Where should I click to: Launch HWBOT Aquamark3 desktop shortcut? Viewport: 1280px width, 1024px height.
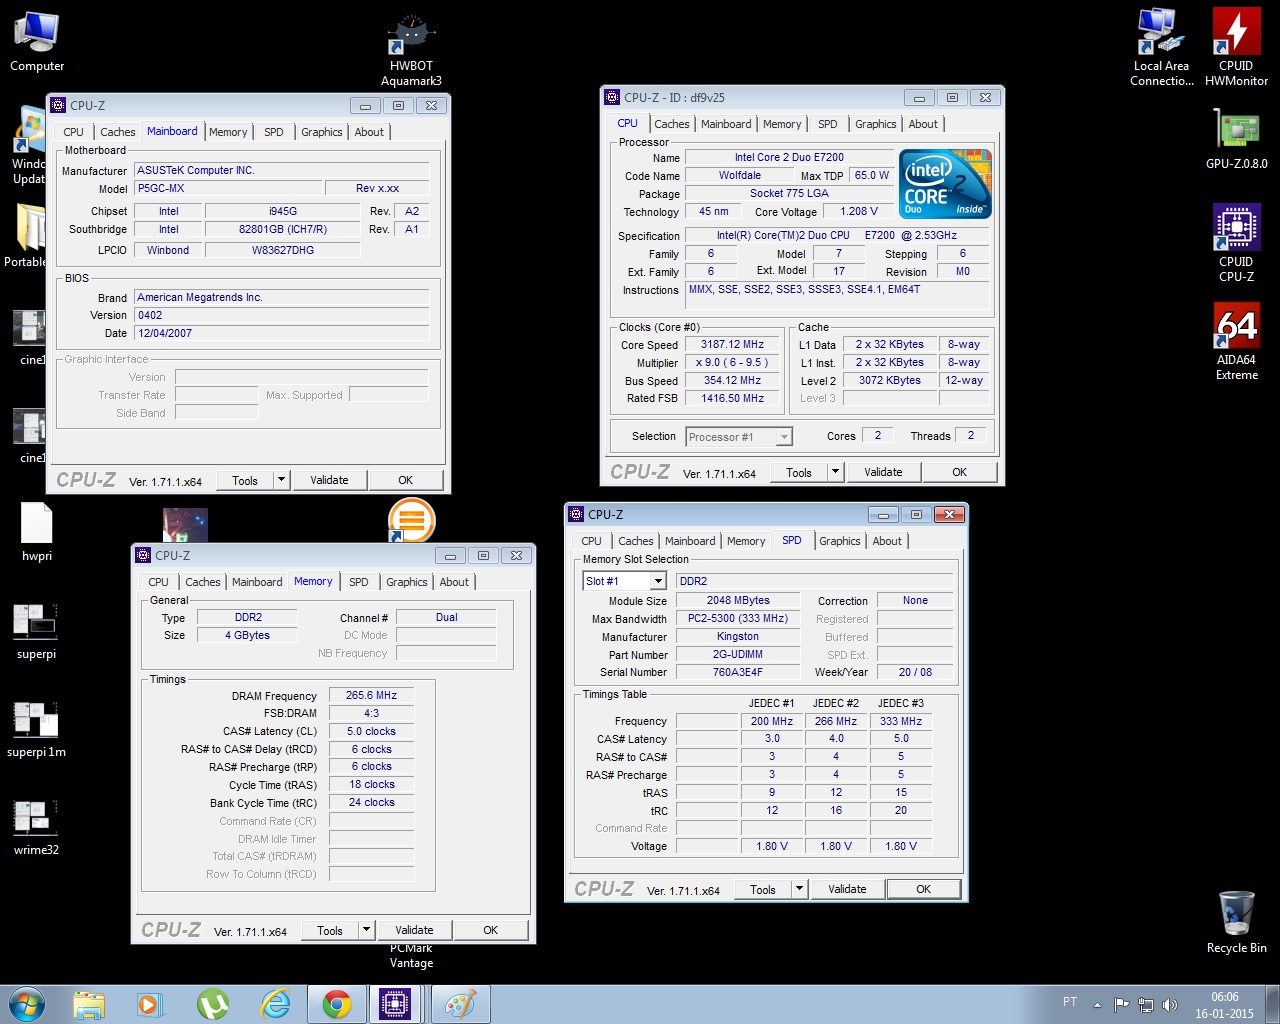(x=411, y=50)
